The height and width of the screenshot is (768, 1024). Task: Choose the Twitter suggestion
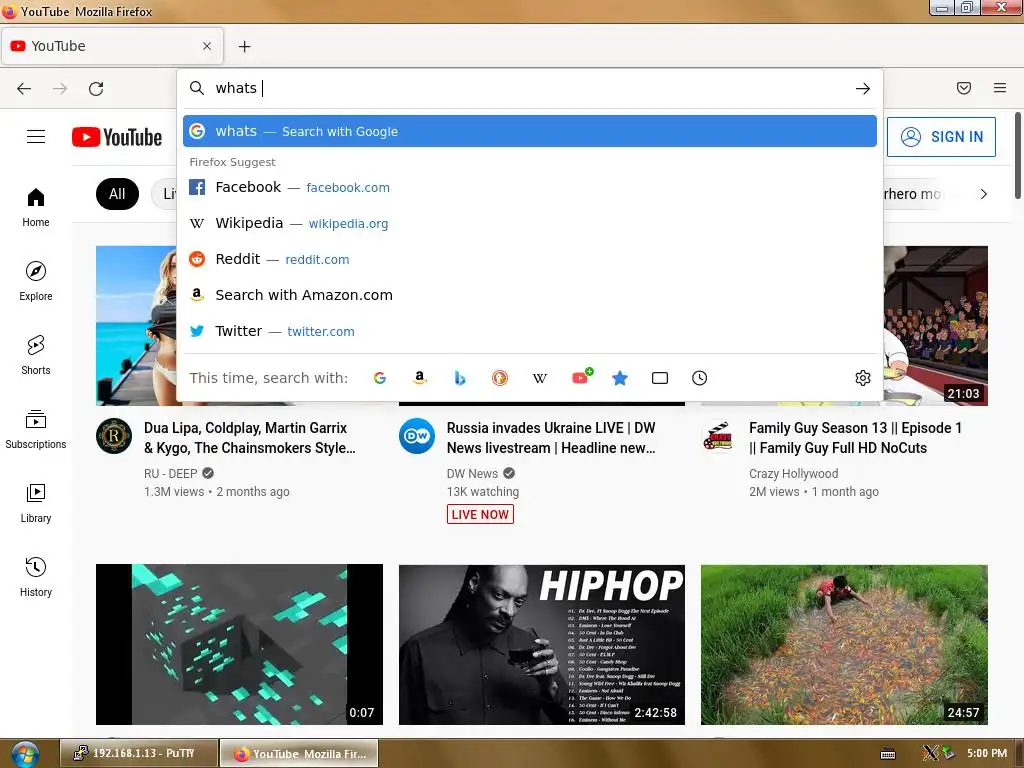pyautogui.click(x=530, y=331)
